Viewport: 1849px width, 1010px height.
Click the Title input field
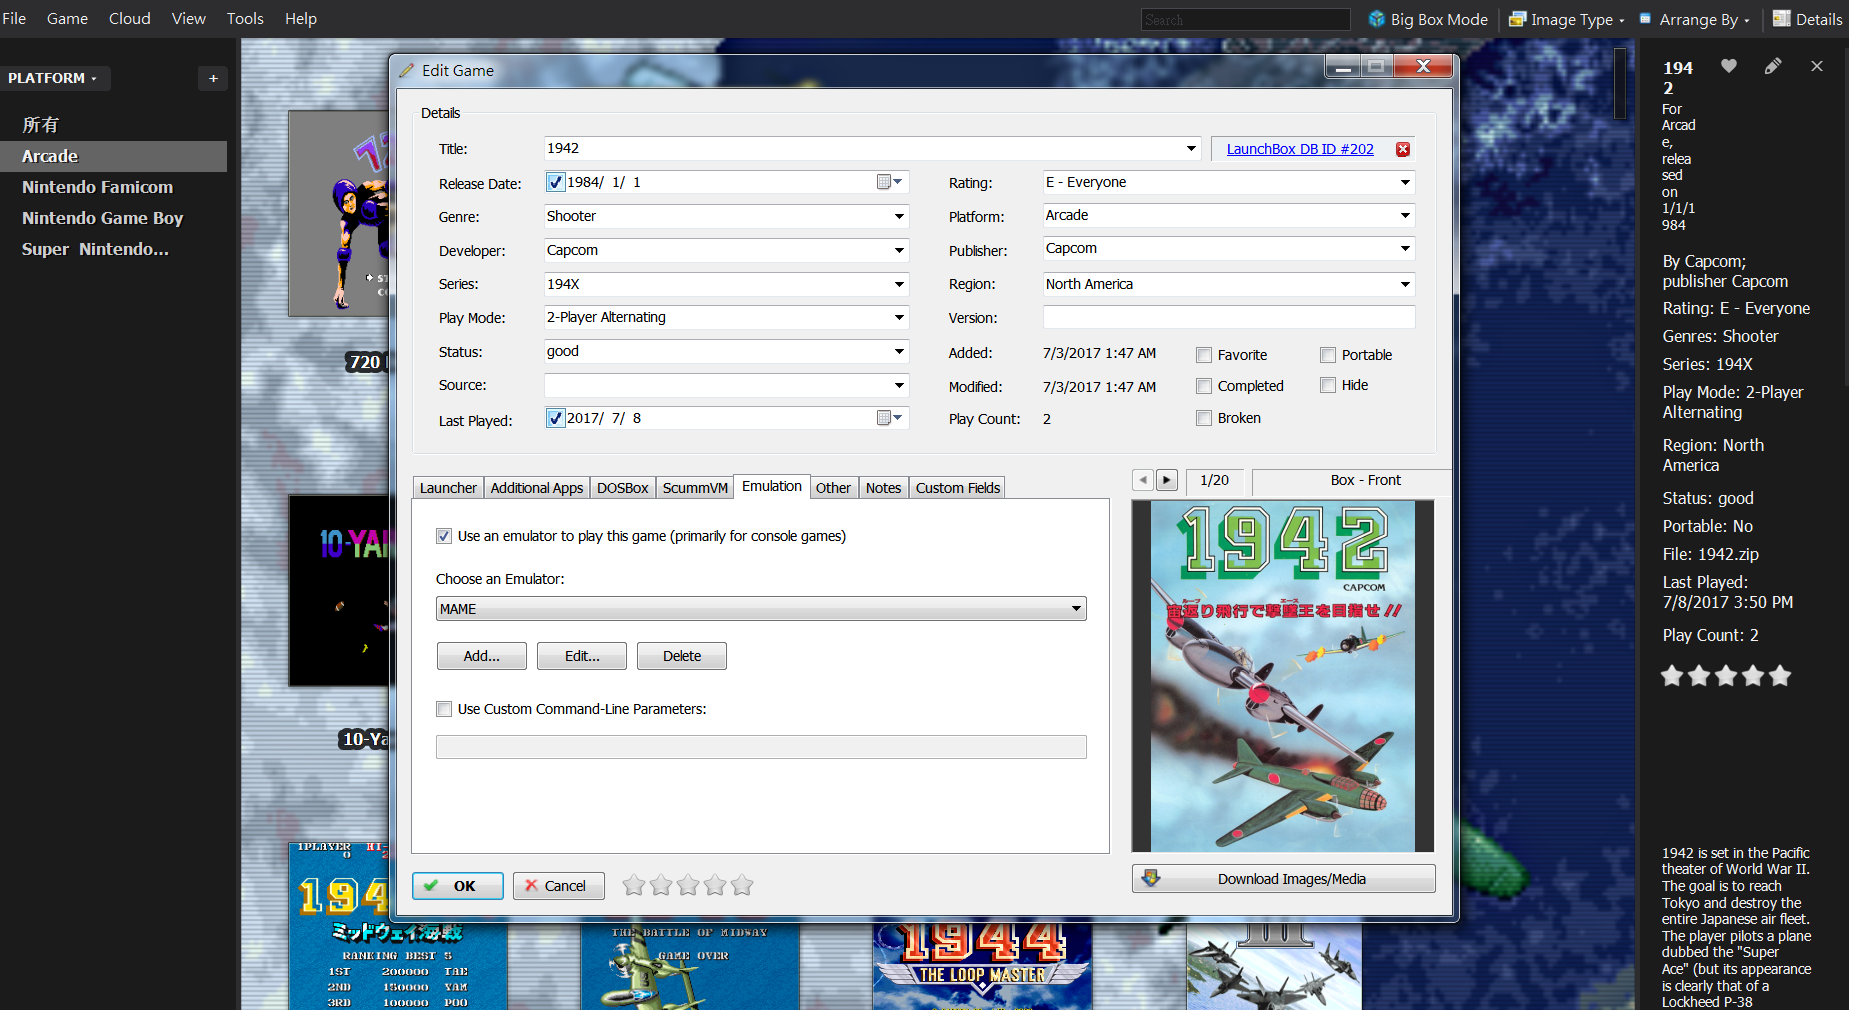coord(871,148)
